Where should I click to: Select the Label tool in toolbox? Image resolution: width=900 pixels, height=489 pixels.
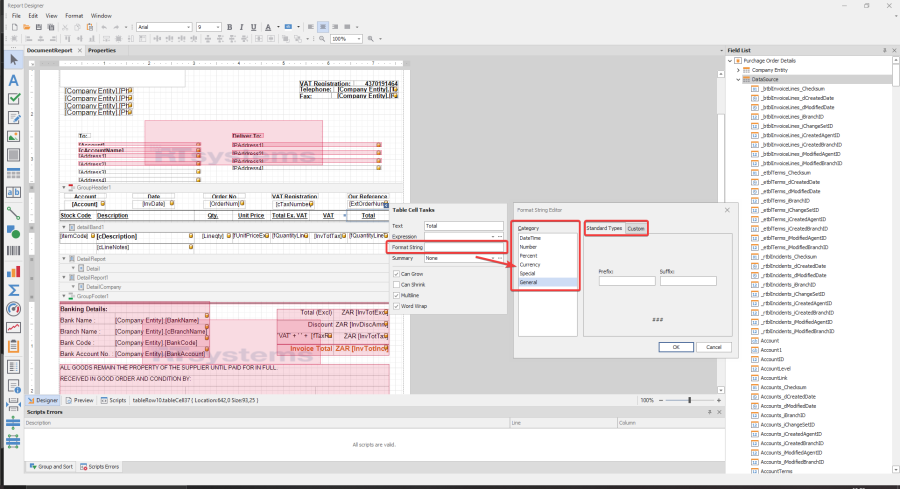tap(14, 79)
